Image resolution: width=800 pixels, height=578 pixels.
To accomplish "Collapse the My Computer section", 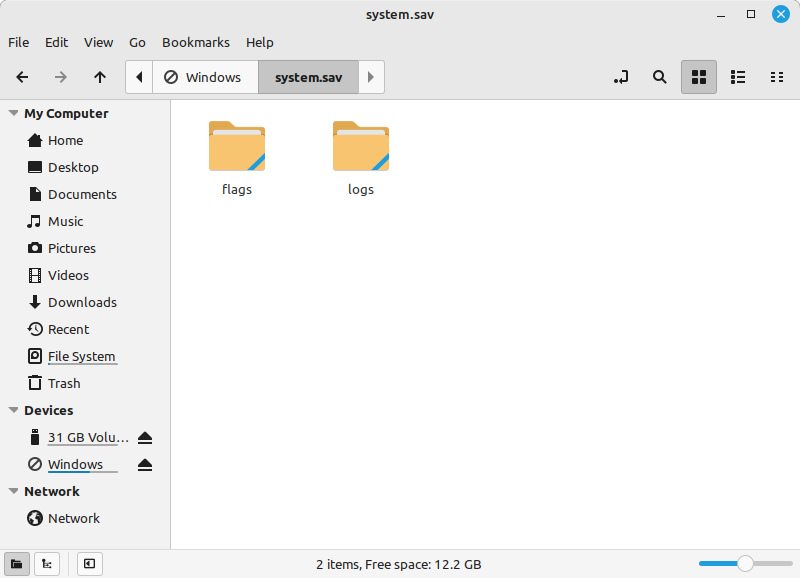I will click(14, 113).
